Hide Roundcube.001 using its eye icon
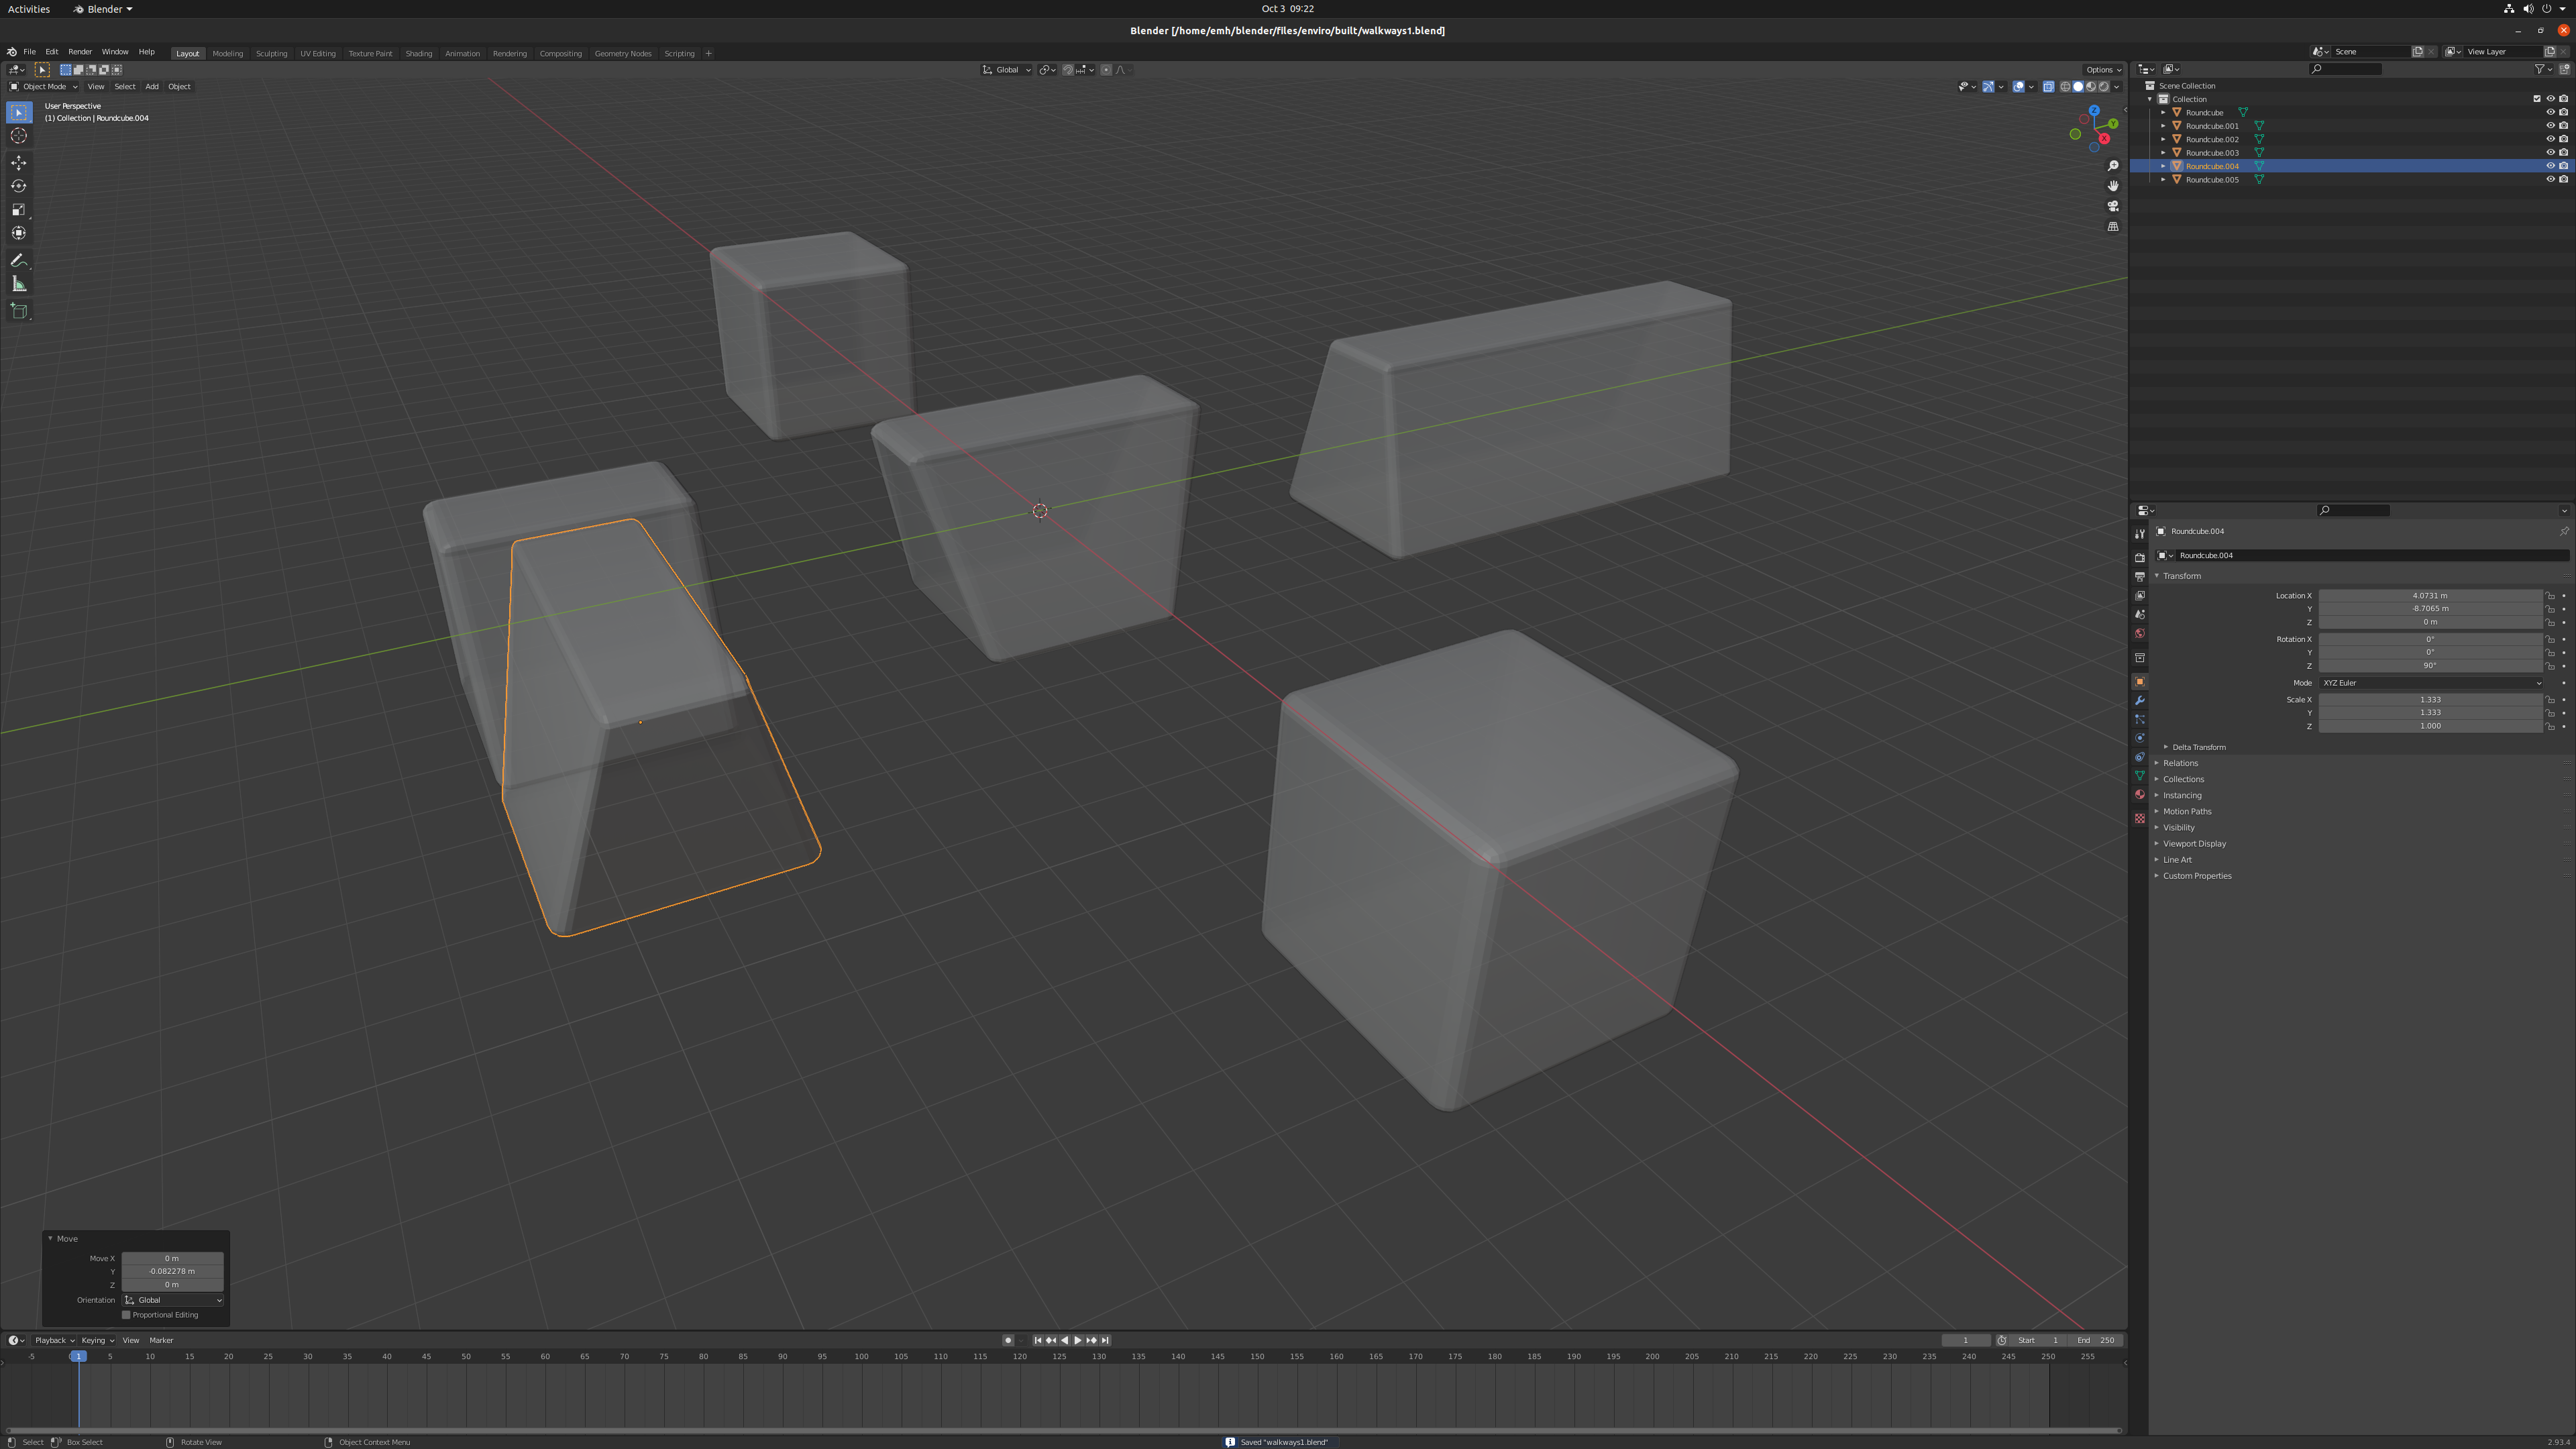2576x1449 pixels. point(2550,126)
